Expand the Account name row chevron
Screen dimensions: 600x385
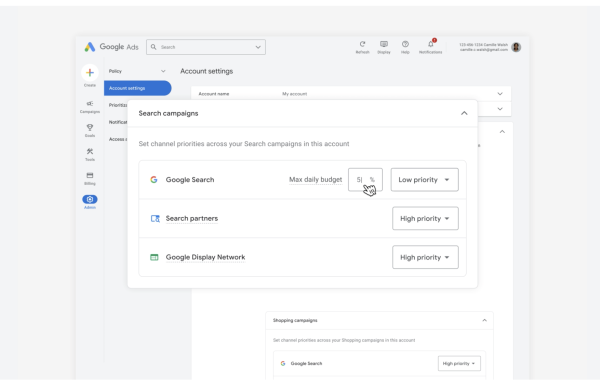[x=500, y=94]
